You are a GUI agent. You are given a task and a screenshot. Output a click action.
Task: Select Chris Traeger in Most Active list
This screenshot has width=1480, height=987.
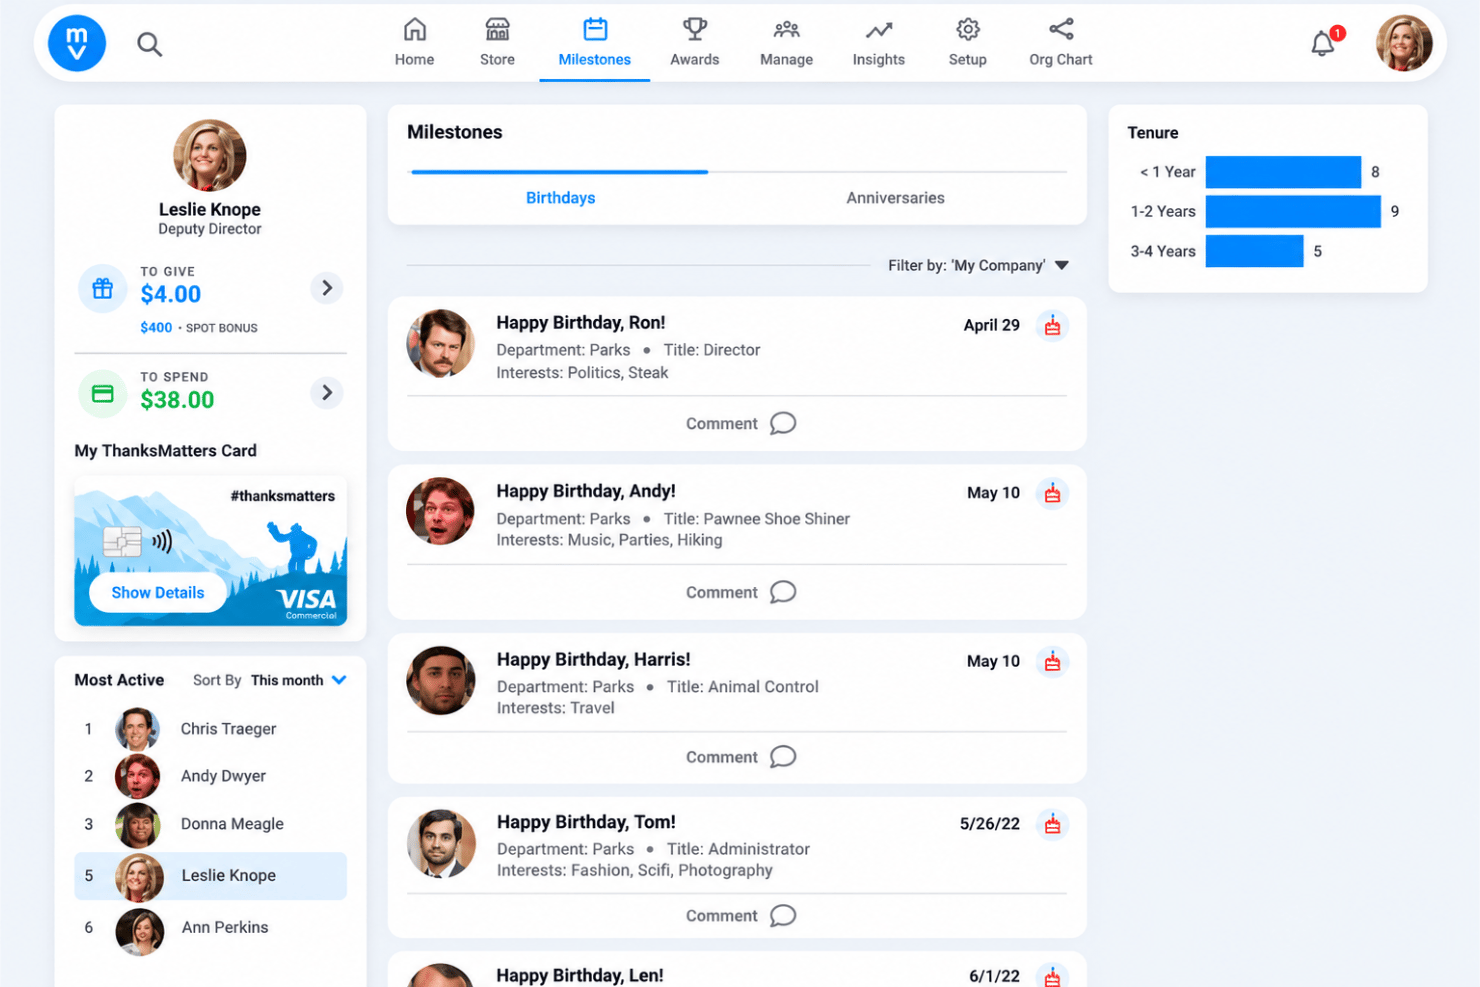pyautogui.click(x=210, y=729)
